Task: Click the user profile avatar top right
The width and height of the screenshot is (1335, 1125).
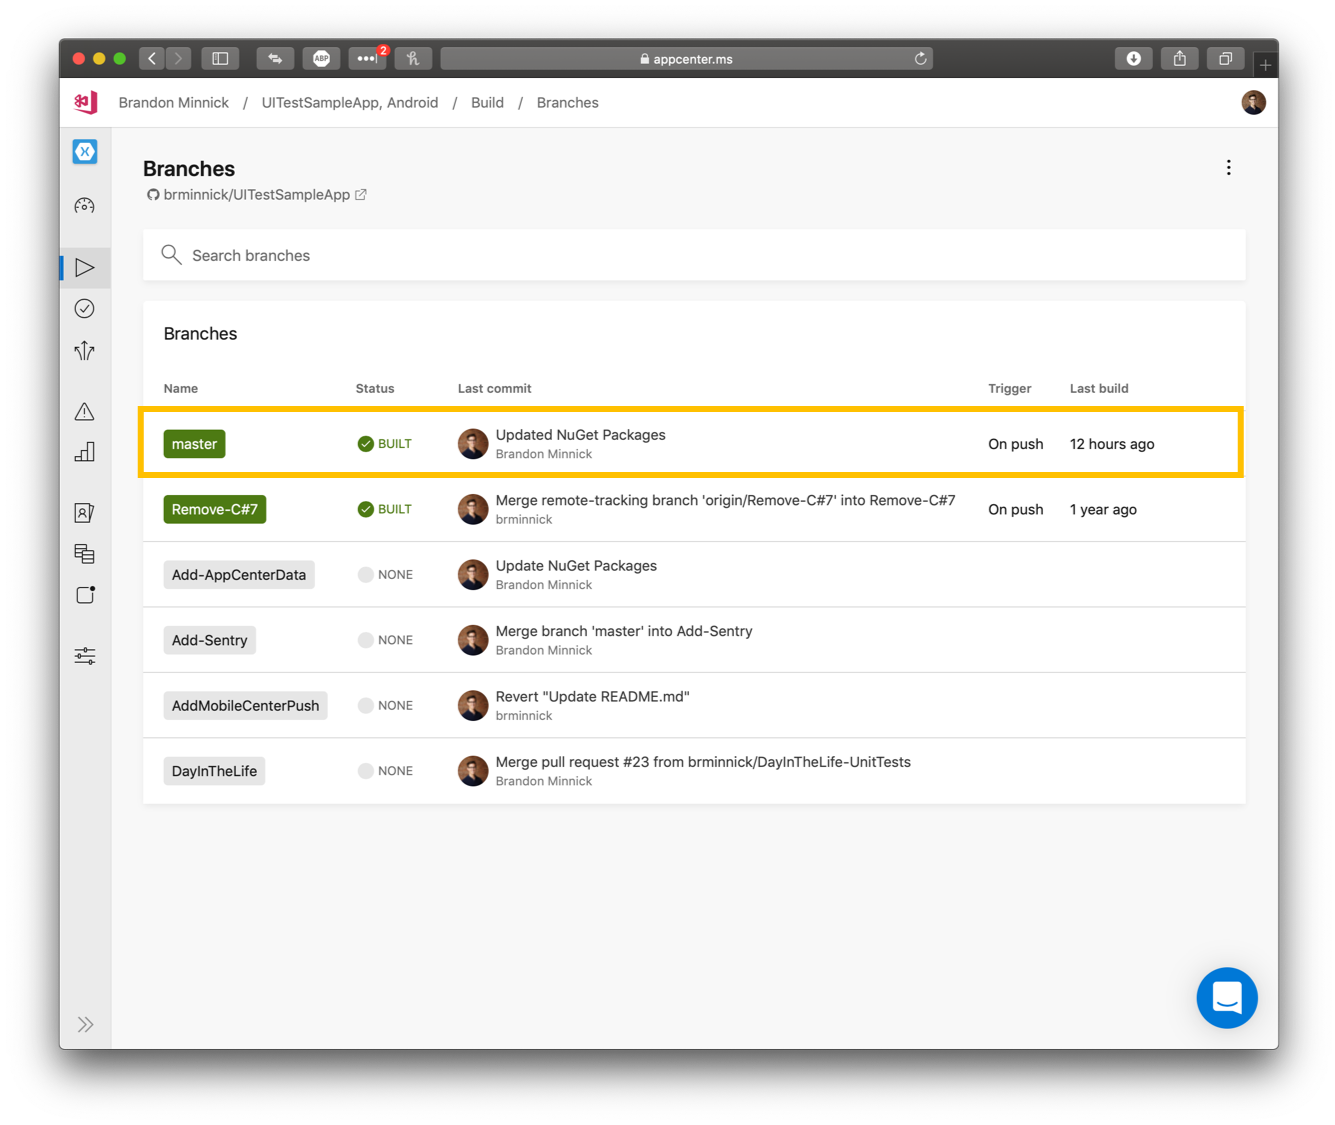Action: pyautogui.click(x=1253, y=102)
